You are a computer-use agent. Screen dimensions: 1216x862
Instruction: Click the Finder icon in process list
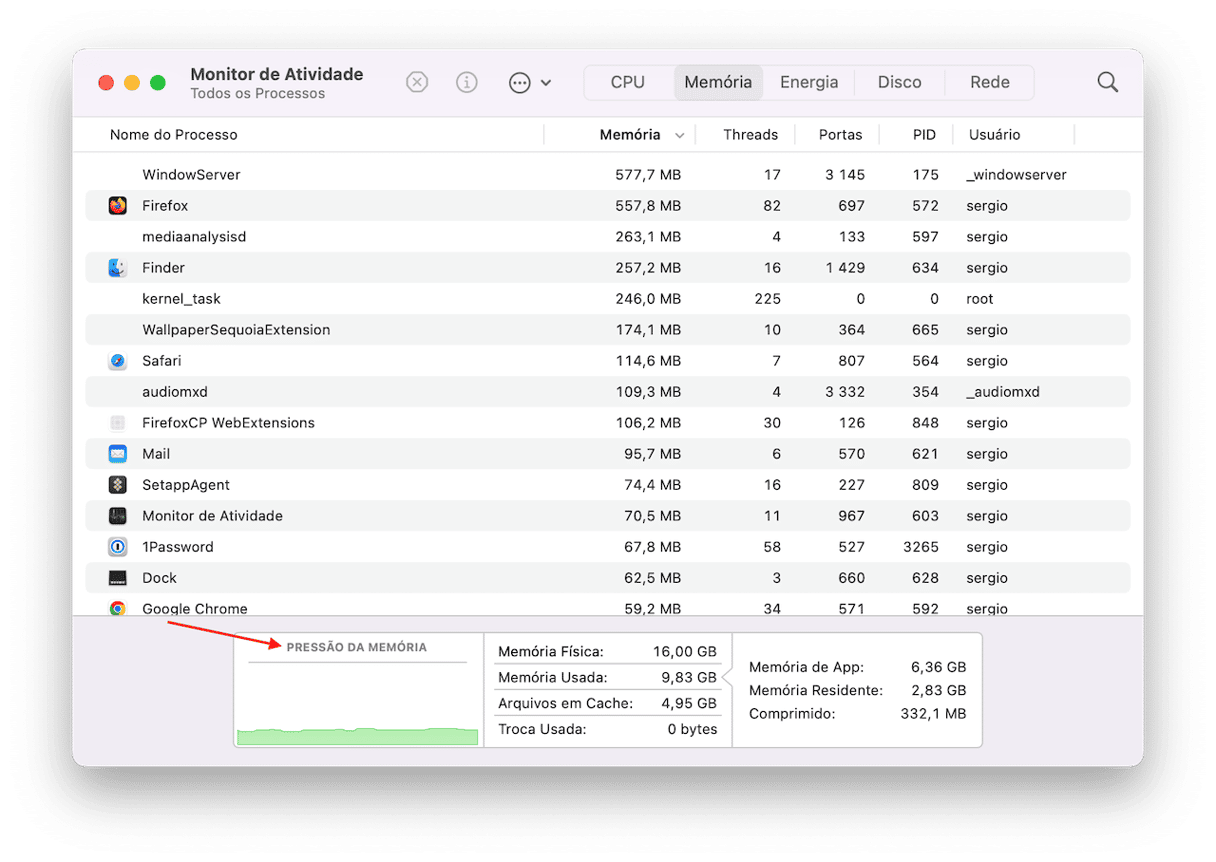[x=118, y=268]
